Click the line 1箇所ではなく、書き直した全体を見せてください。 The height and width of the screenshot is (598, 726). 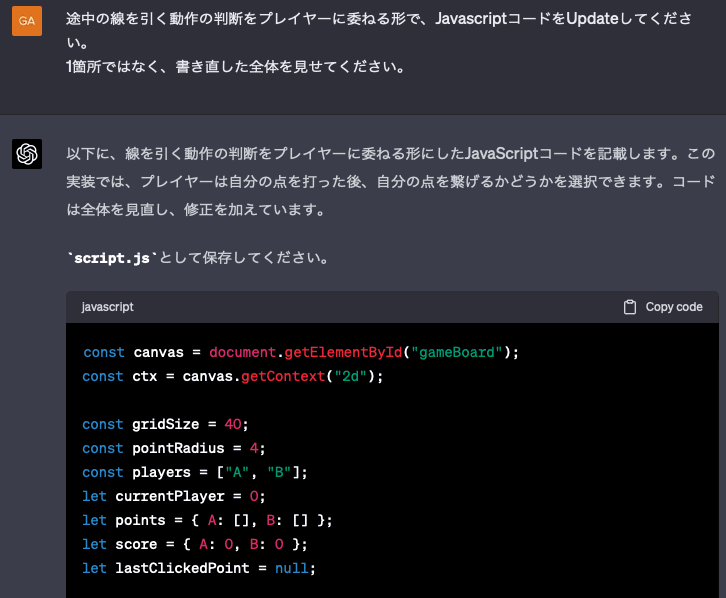[236, 67]
